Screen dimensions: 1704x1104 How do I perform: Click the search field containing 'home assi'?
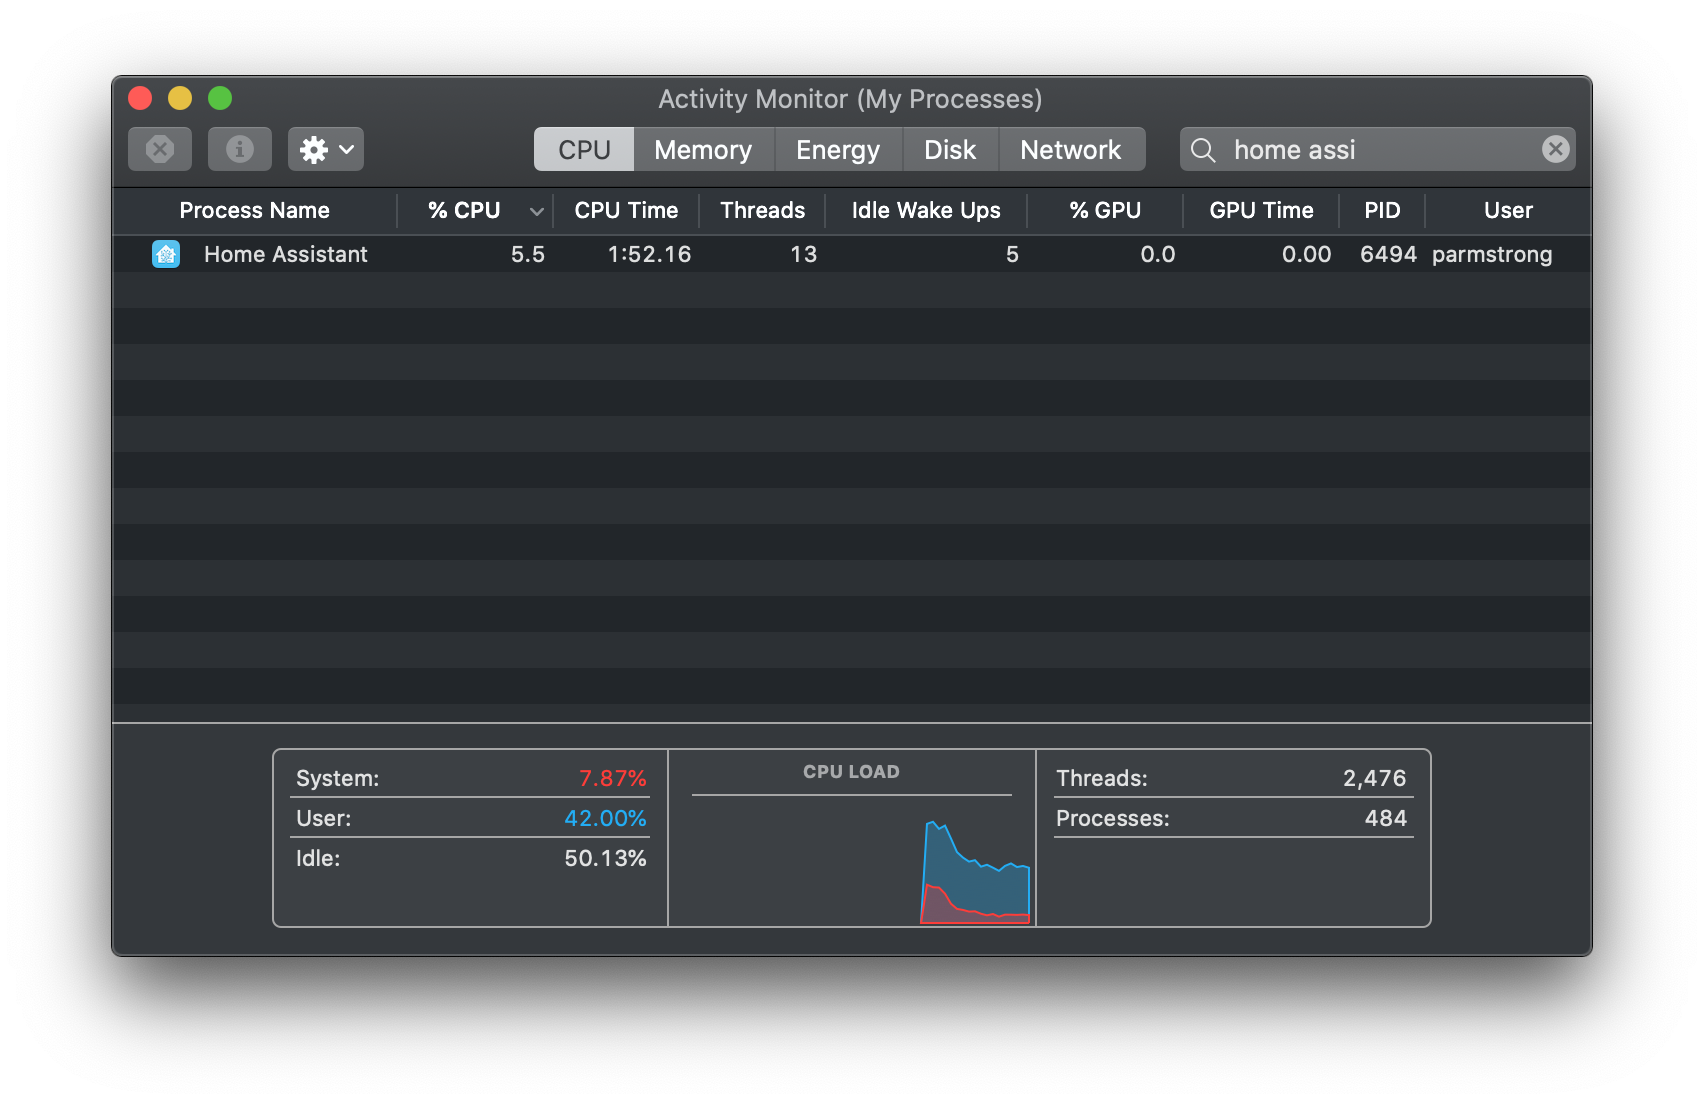[x=1378, y=149]
